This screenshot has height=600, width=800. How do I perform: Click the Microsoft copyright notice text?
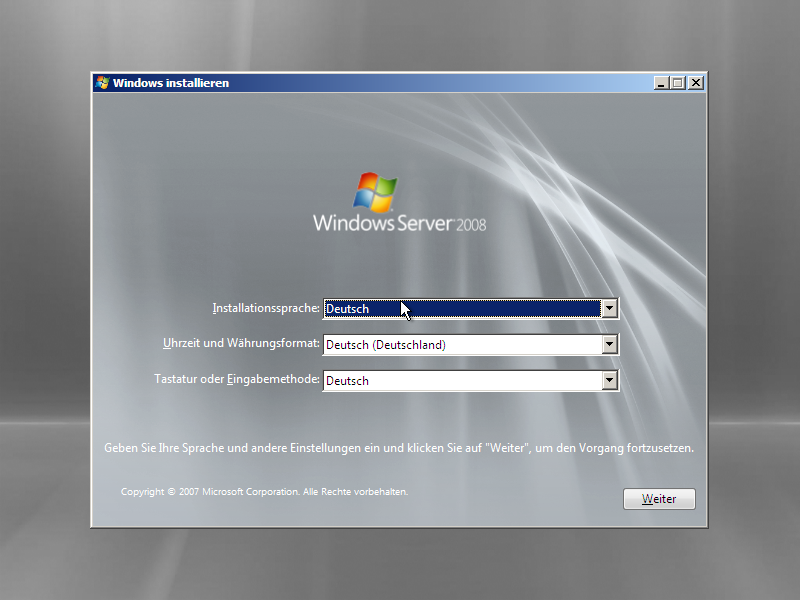264,491
